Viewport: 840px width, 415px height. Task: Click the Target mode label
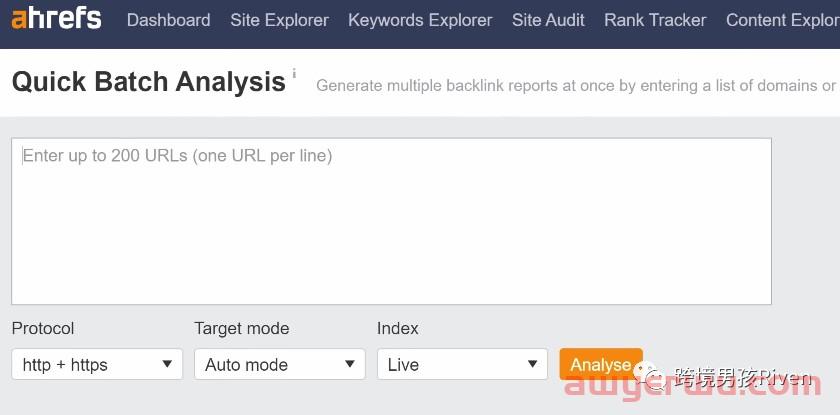pos(242,328)
